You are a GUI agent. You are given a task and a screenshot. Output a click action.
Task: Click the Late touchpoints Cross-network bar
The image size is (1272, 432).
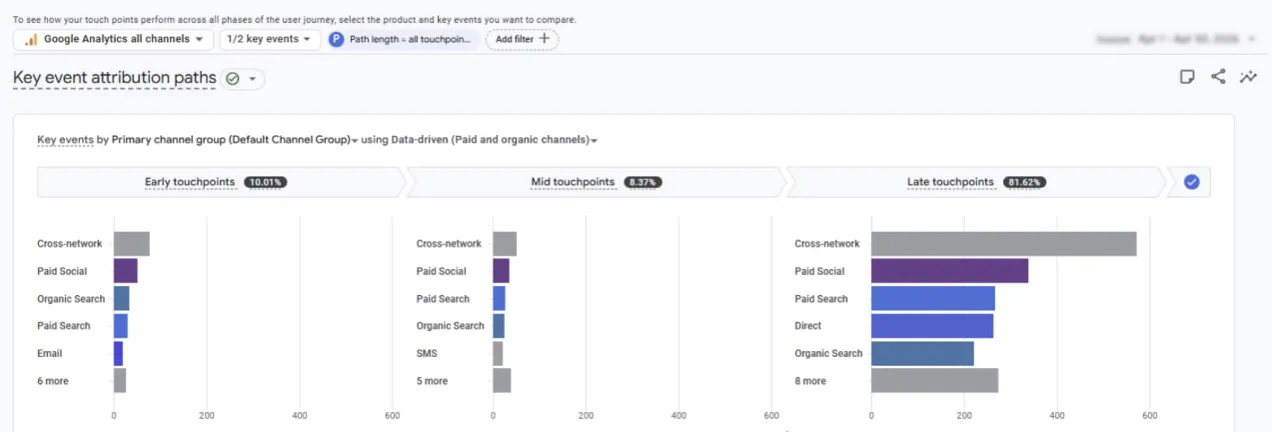1004,244
